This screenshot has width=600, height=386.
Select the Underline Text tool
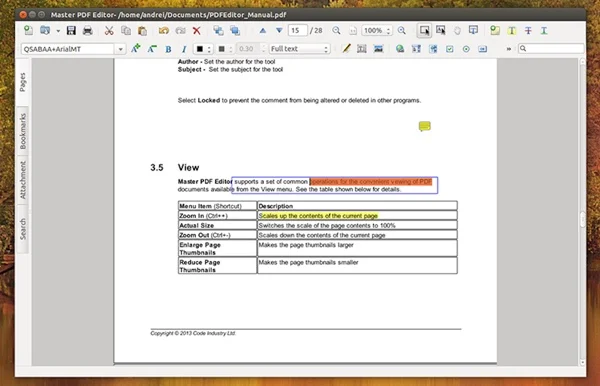coord(544,30)
